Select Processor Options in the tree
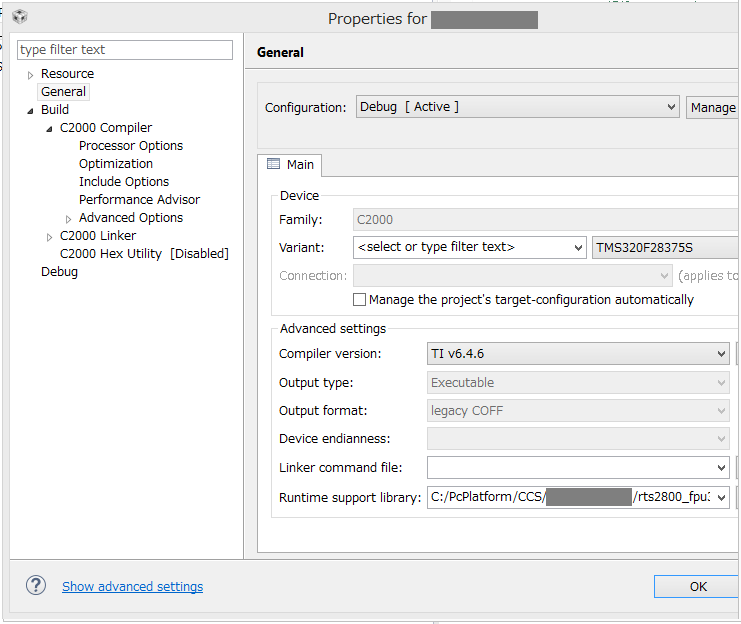741x624 pixels. click(x=131, y=146)
